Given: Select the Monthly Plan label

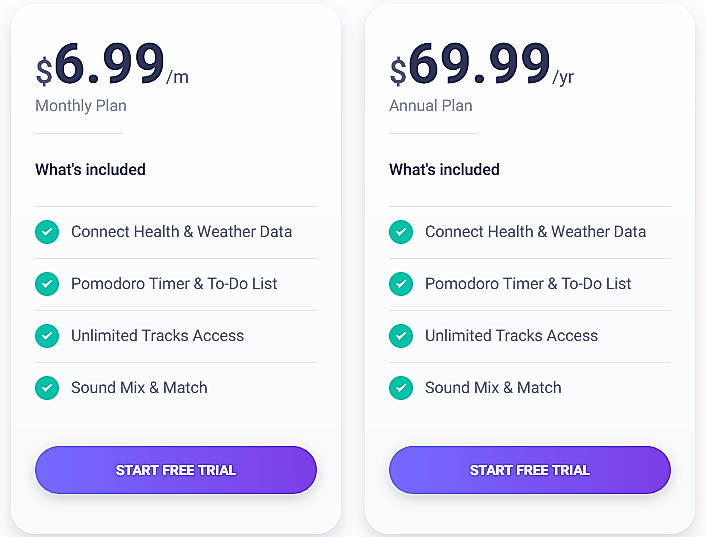Looking at the screenshot, I should [81, 106].
